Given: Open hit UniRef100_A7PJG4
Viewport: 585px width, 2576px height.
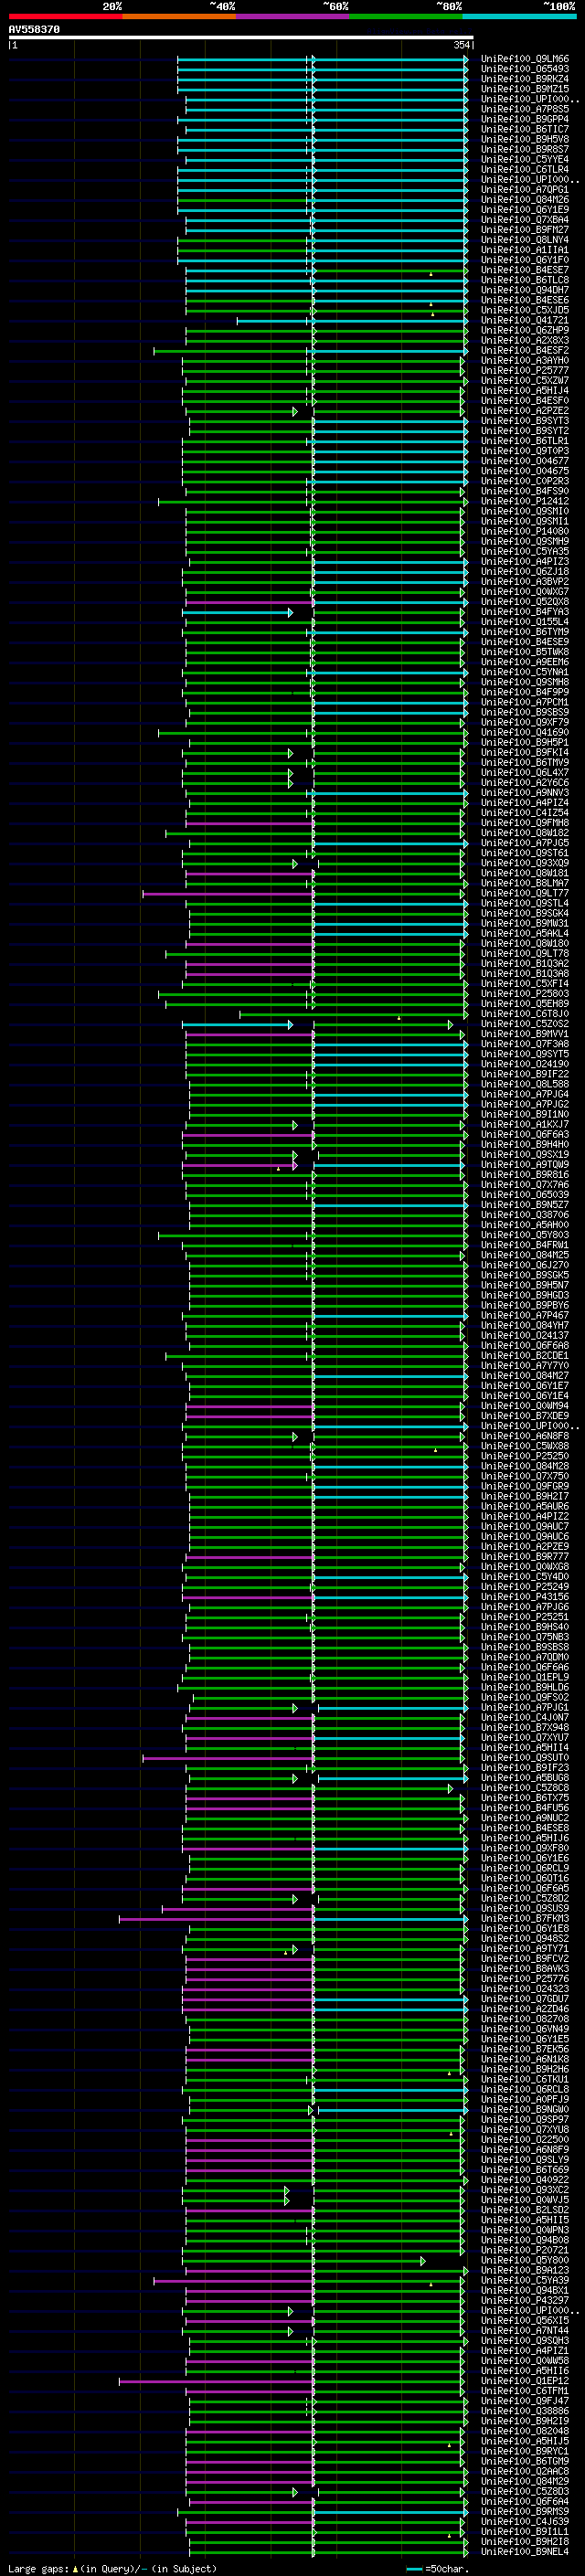Looking at the screenshot, I should pos(525,1094).
